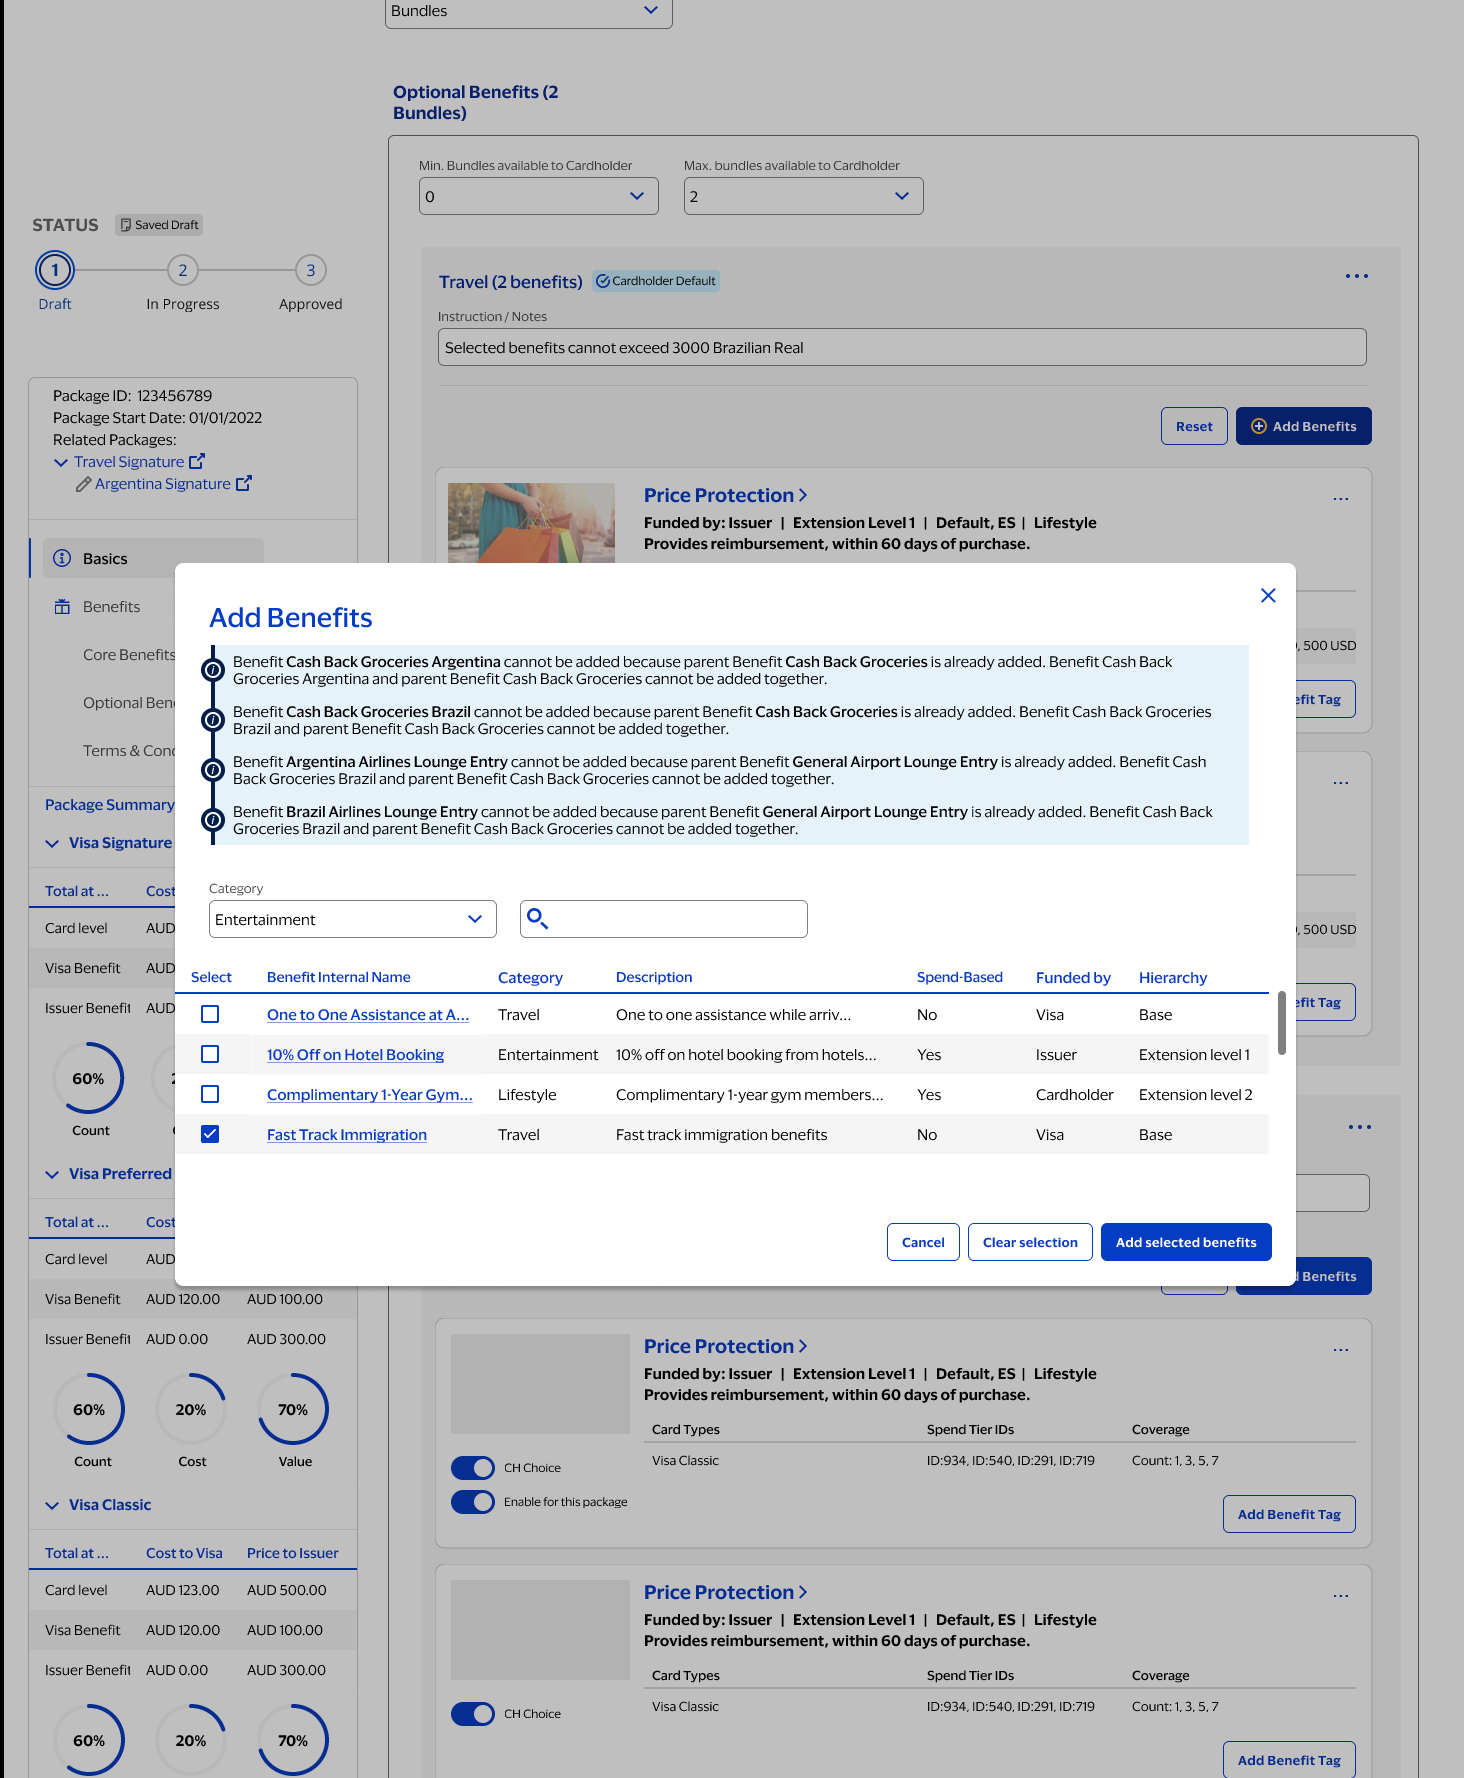The width and height of the screenshot is (1464, 1778).
Task: Collapse Visa Signature summary section
Action: [52, 843]
